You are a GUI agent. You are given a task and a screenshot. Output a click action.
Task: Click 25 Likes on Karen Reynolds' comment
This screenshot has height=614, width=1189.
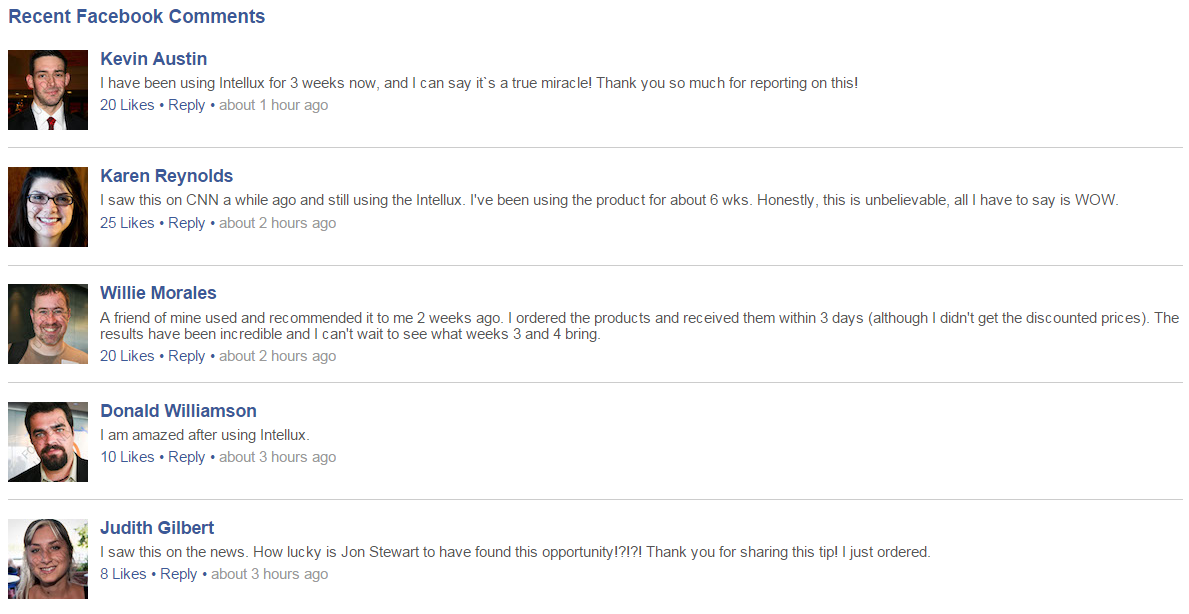coord(127,223)
